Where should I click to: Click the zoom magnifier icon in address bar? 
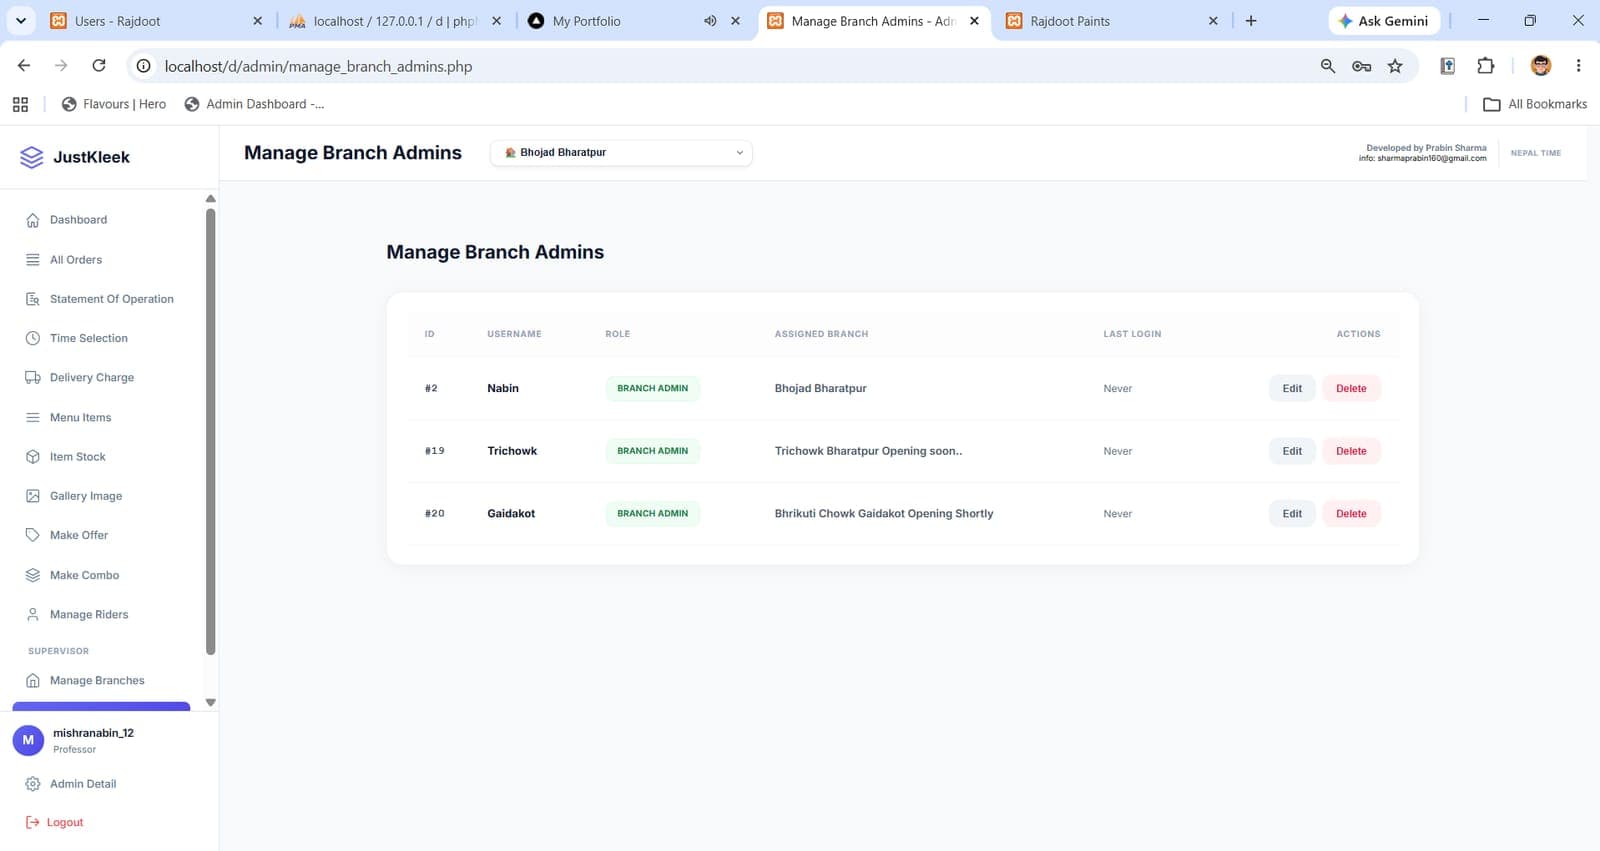(1328, 66)
